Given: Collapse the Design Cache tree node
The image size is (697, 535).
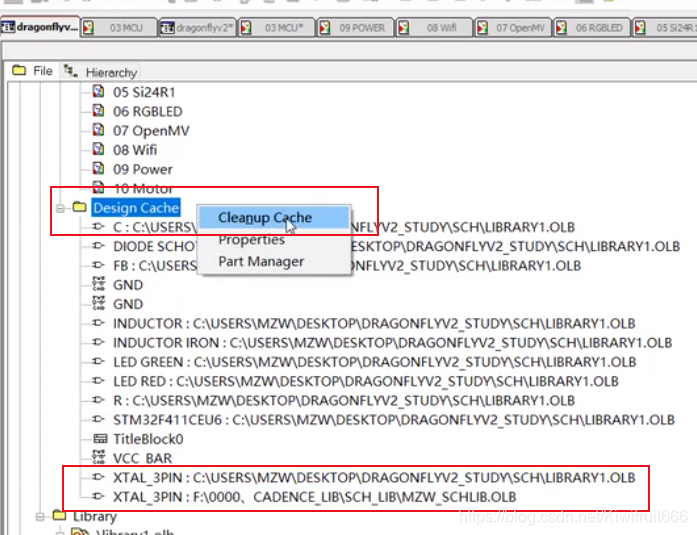Looking at the screenshot, I should click(x=61, y=208).
